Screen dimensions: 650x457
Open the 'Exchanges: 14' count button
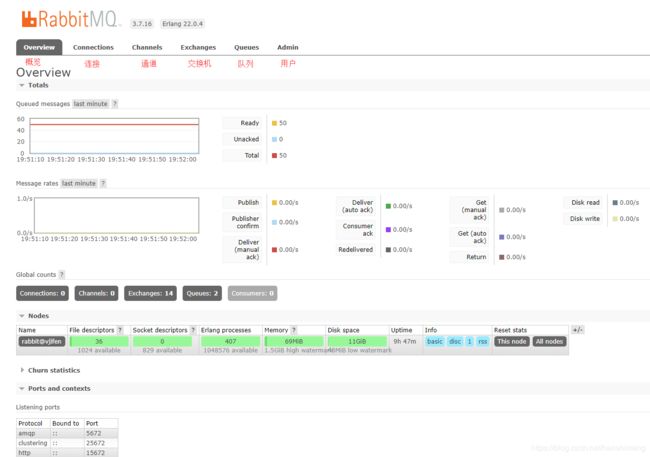150,293
